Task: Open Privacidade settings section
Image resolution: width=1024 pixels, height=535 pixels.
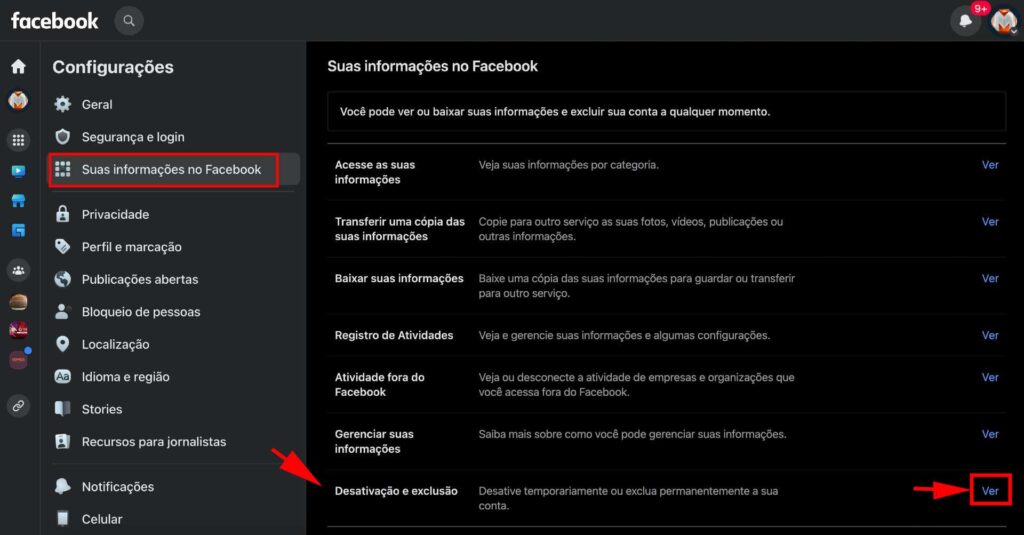Action: (x=115, y=214)
